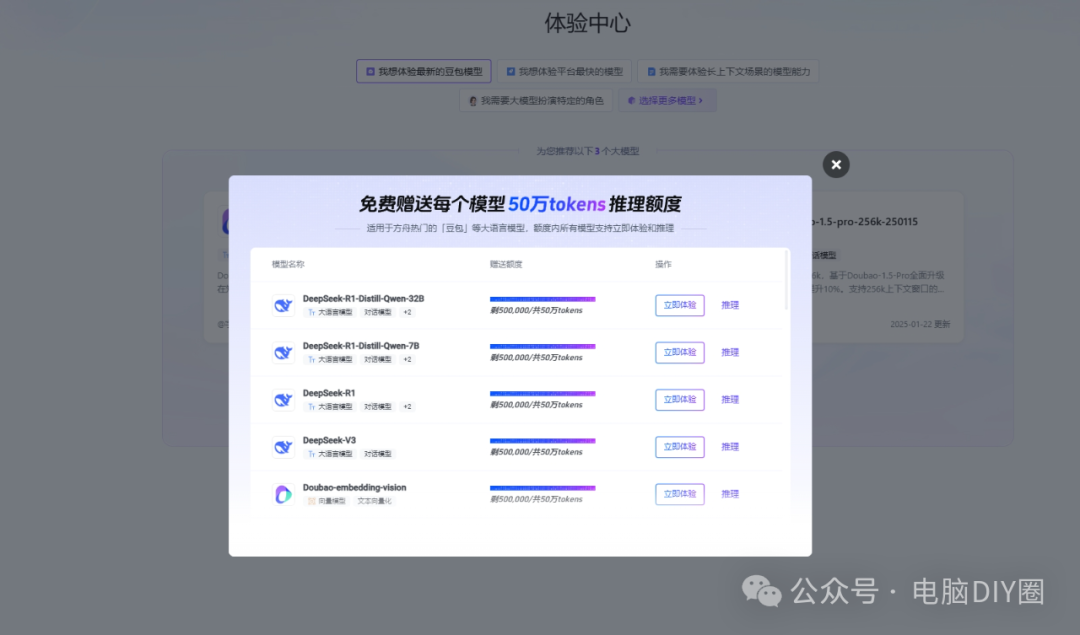Screen dimensions: 1080x635
Task: Click the +2 tag on DeepSeek-R1-Distill-Qwen-32B
Action: pyautogui.click(x=407, y=312)
